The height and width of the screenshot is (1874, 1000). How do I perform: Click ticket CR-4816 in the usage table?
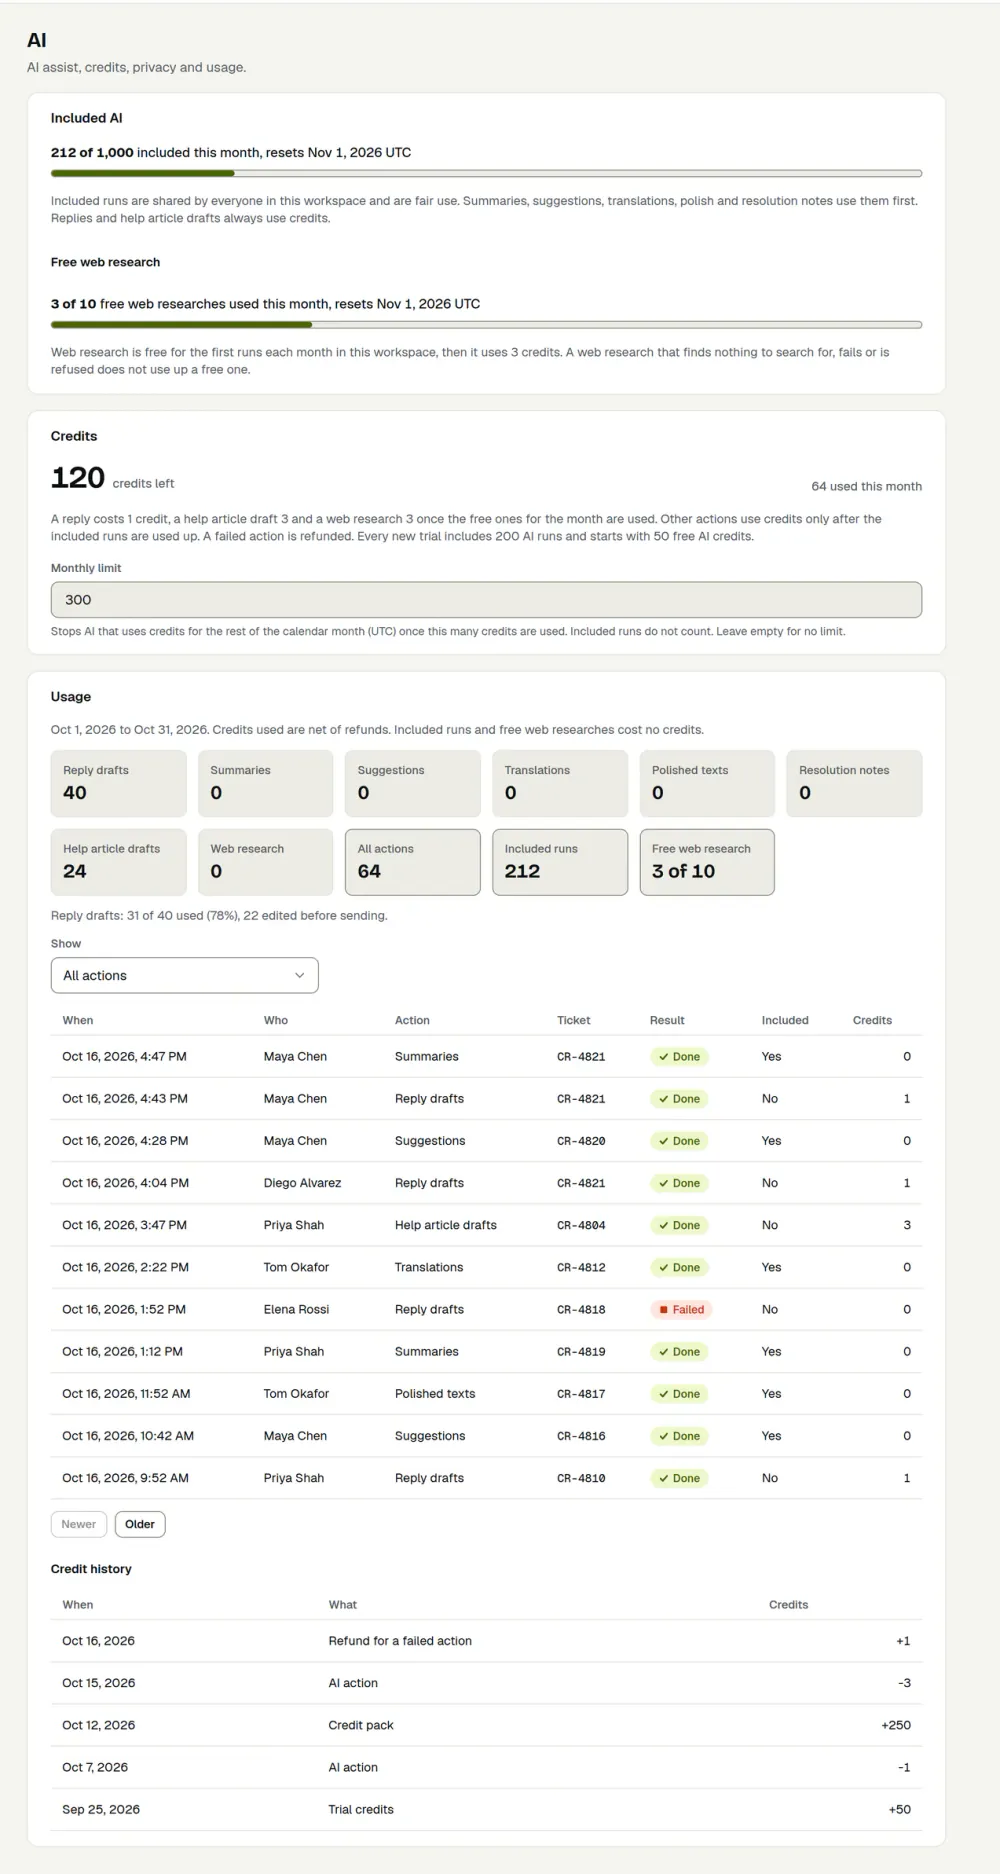tap(581, 1436)
